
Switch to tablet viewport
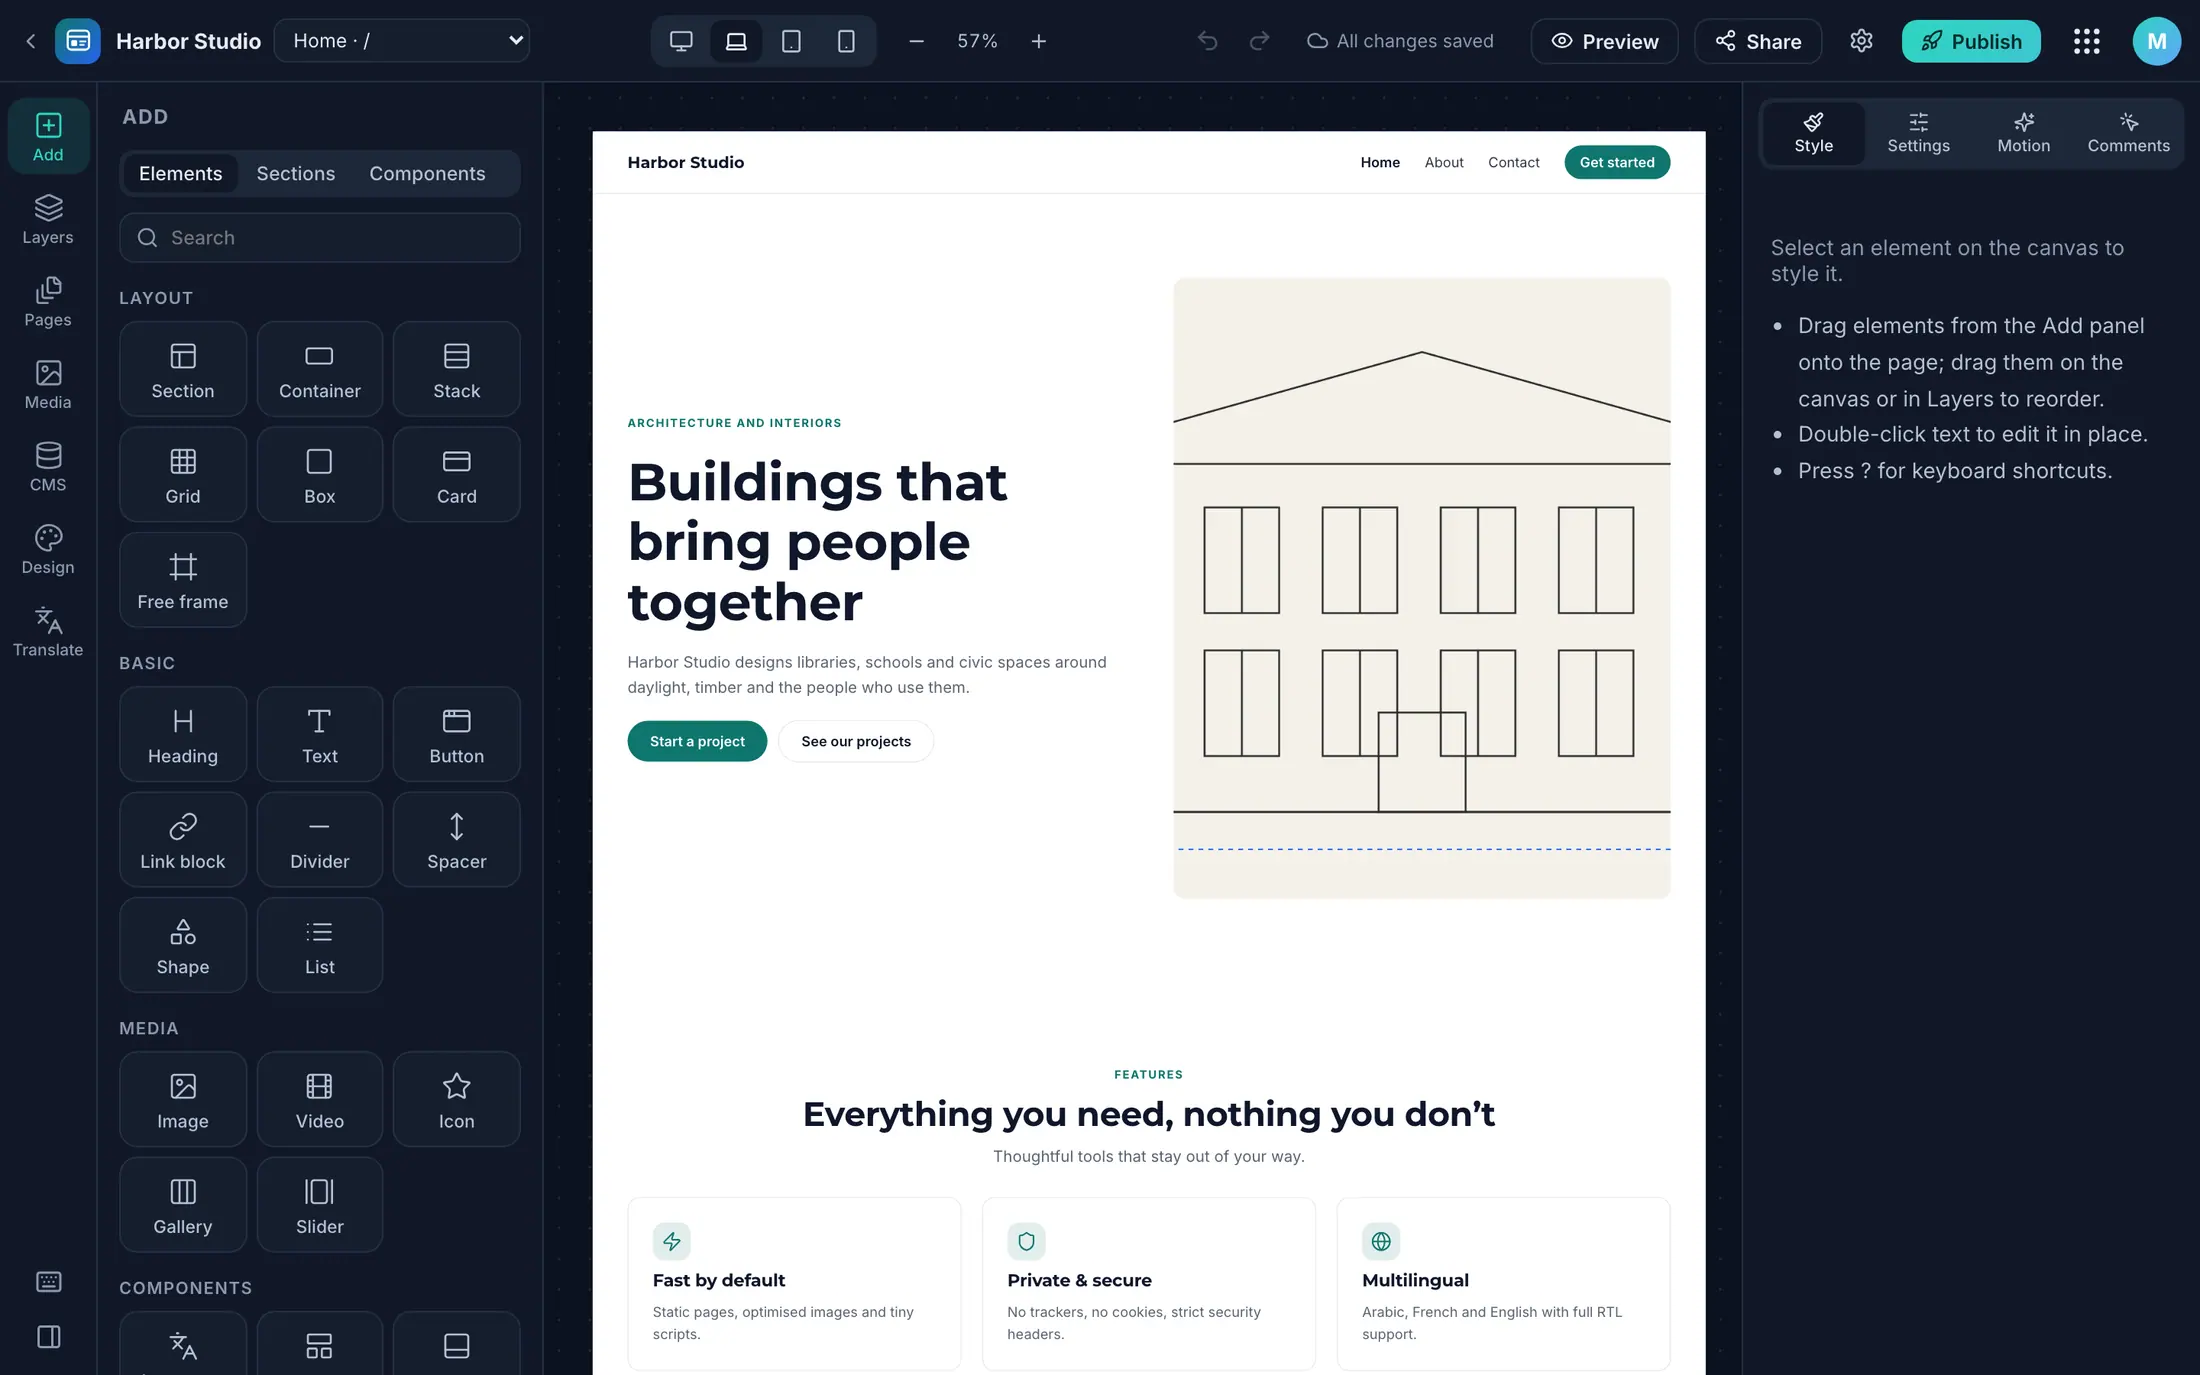[791, 41]
